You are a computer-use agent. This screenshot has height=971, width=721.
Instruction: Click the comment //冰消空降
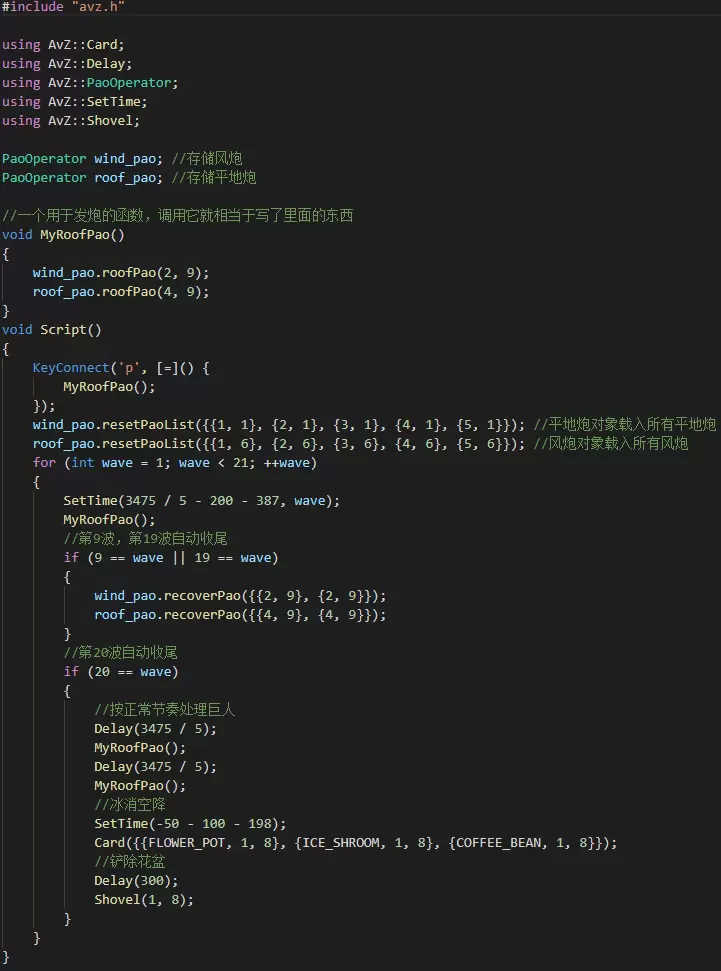click(129, 804)
